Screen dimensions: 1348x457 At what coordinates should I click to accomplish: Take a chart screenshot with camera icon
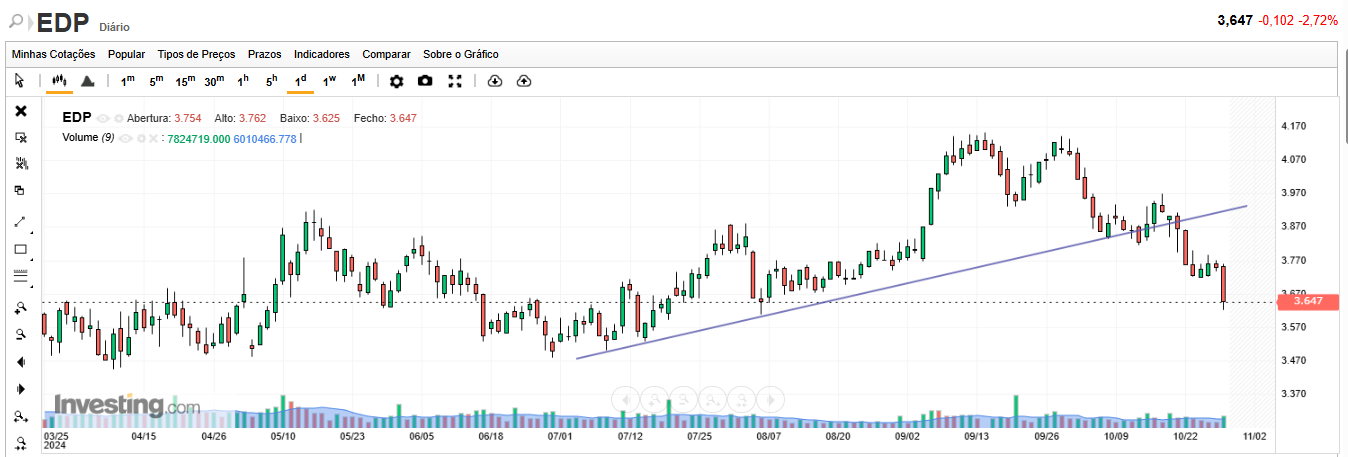[425, 81]
